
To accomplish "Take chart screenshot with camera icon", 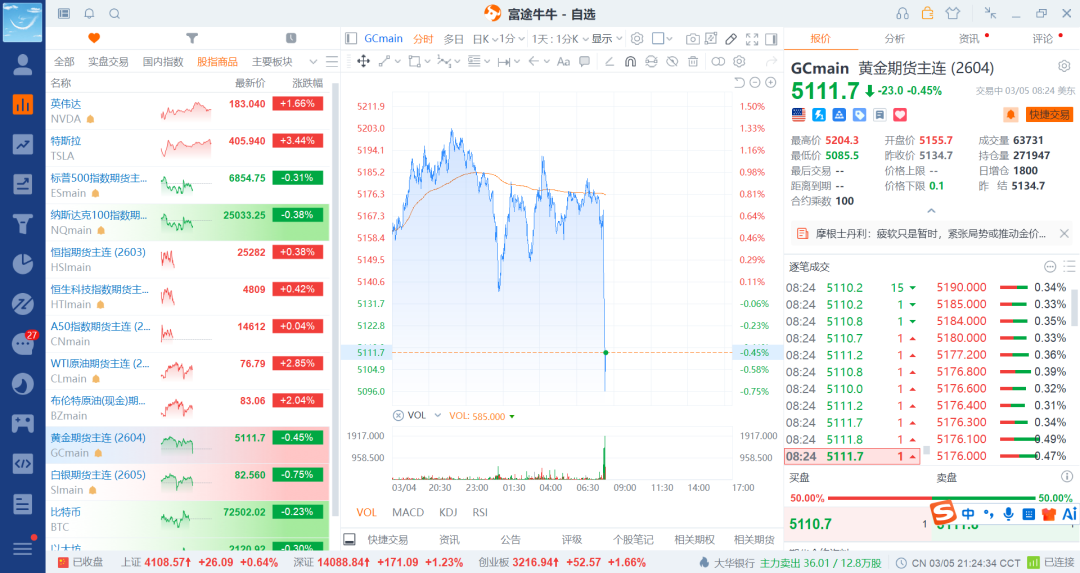I will click(692, 39).
